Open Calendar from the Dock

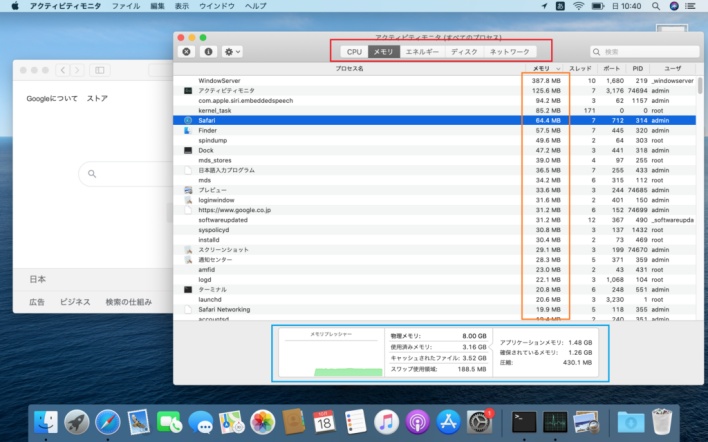click(324, 422)
